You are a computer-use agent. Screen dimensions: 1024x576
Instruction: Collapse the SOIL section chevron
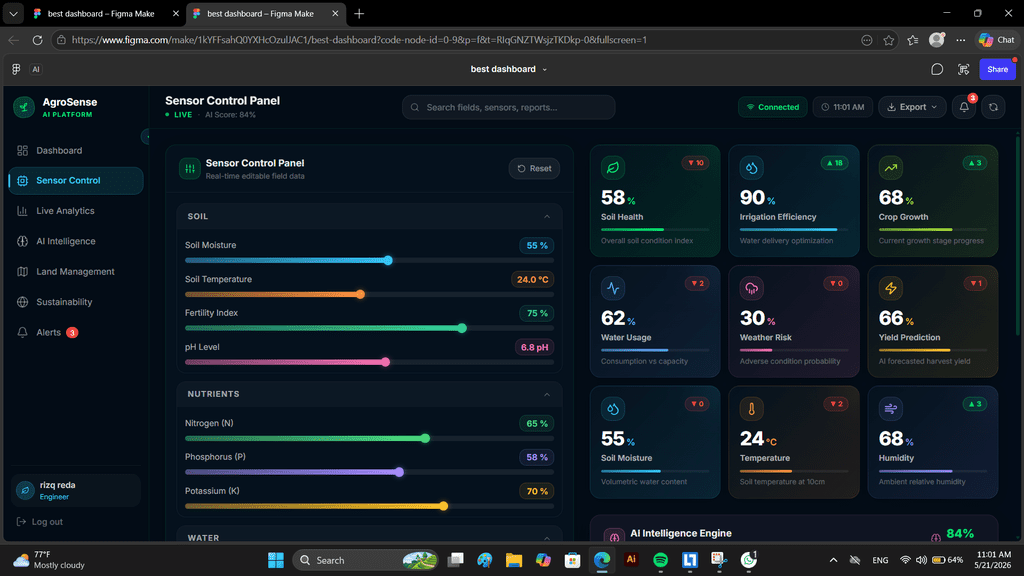(x=547, y=216)
